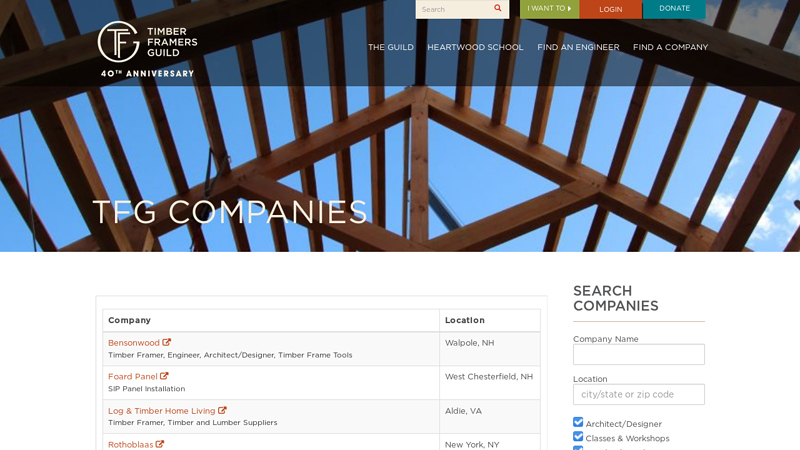Open Bensonwood external link icon
The width and height of the screenshot is (800, 450).
[x=166, y=342]
